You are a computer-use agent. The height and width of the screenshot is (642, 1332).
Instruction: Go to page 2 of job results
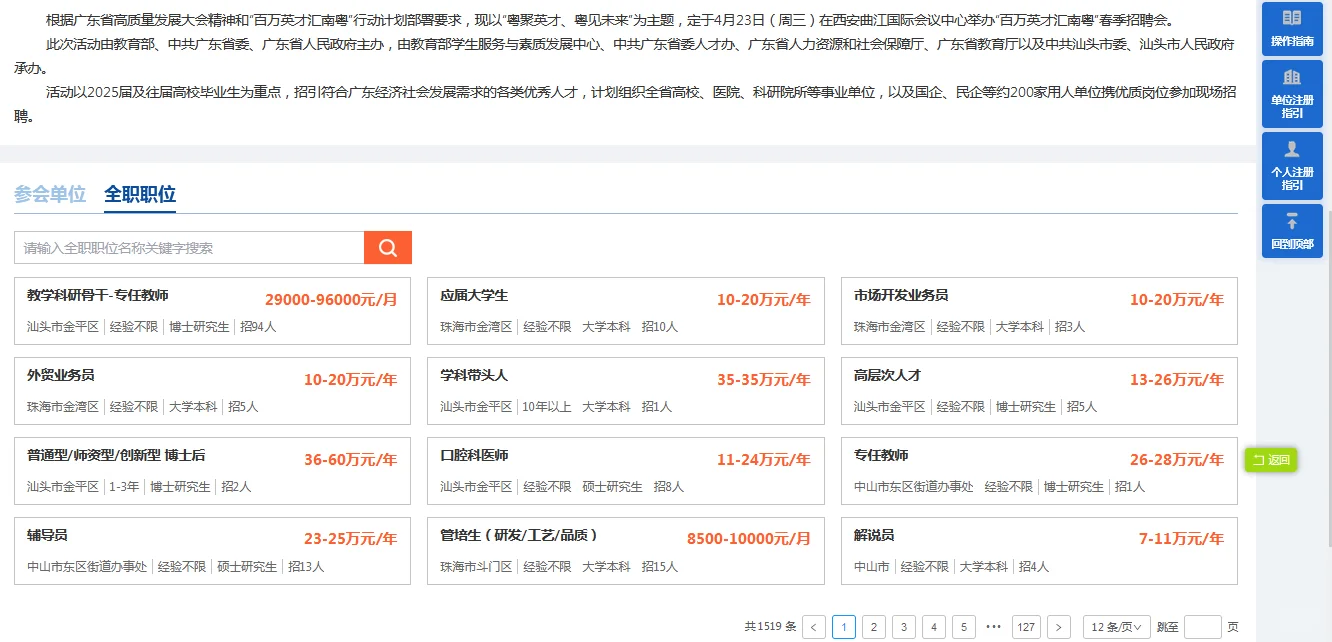point(874,626)
